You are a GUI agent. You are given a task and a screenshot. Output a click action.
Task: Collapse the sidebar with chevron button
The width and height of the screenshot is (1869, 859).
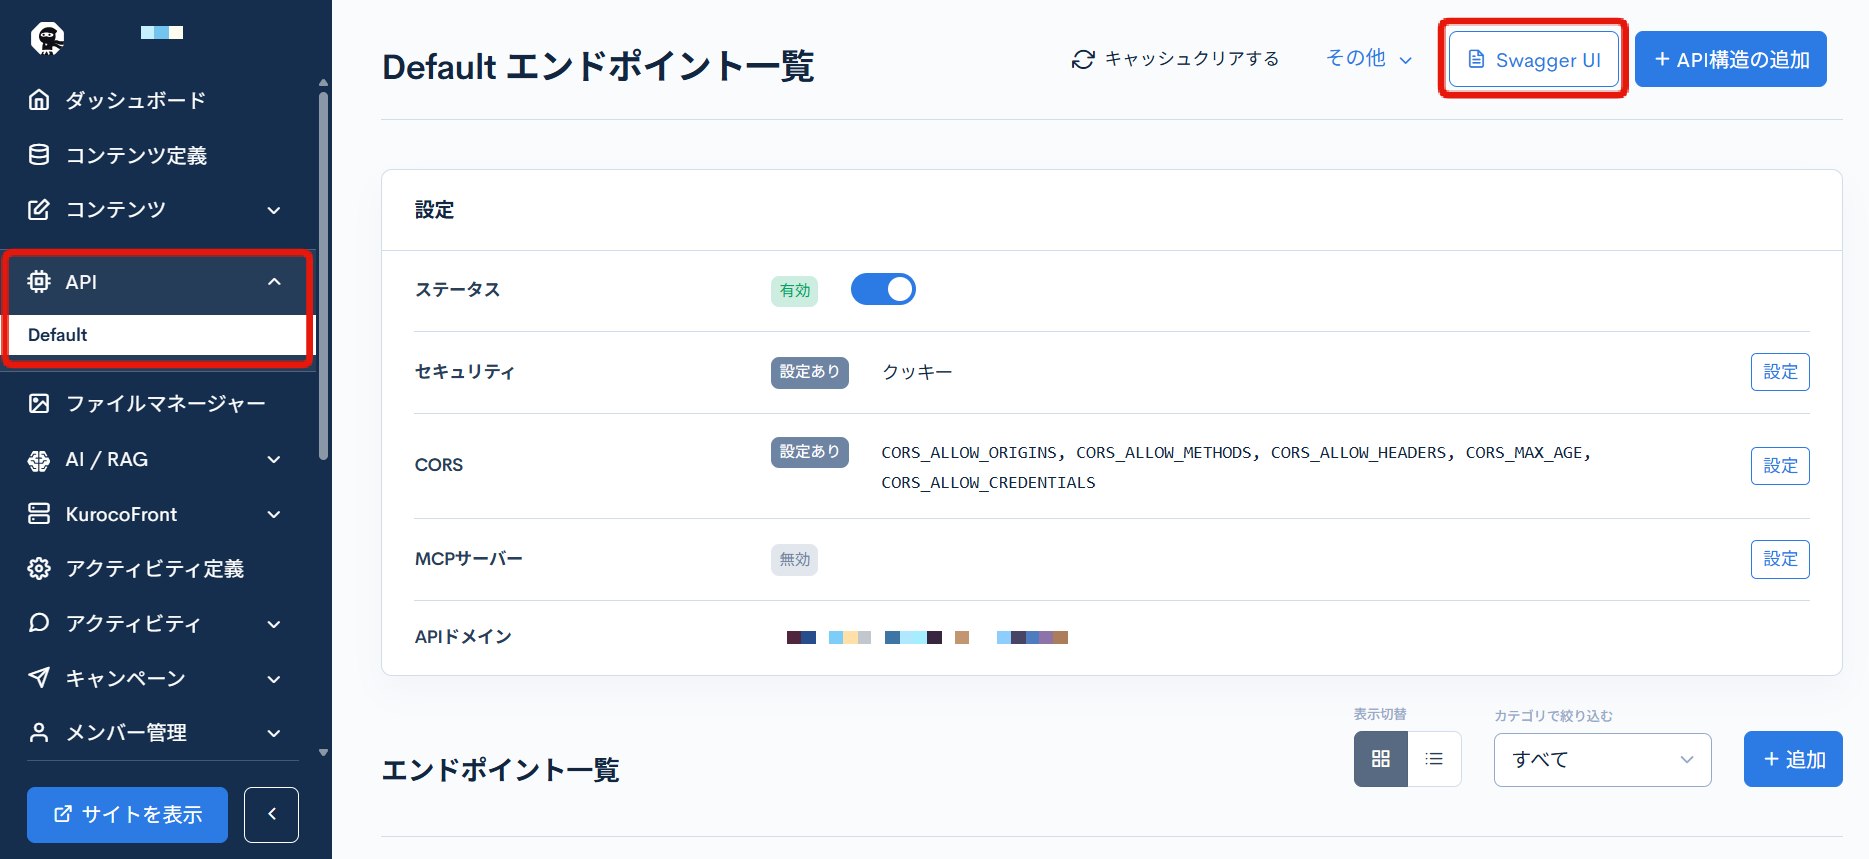[271, 815]
